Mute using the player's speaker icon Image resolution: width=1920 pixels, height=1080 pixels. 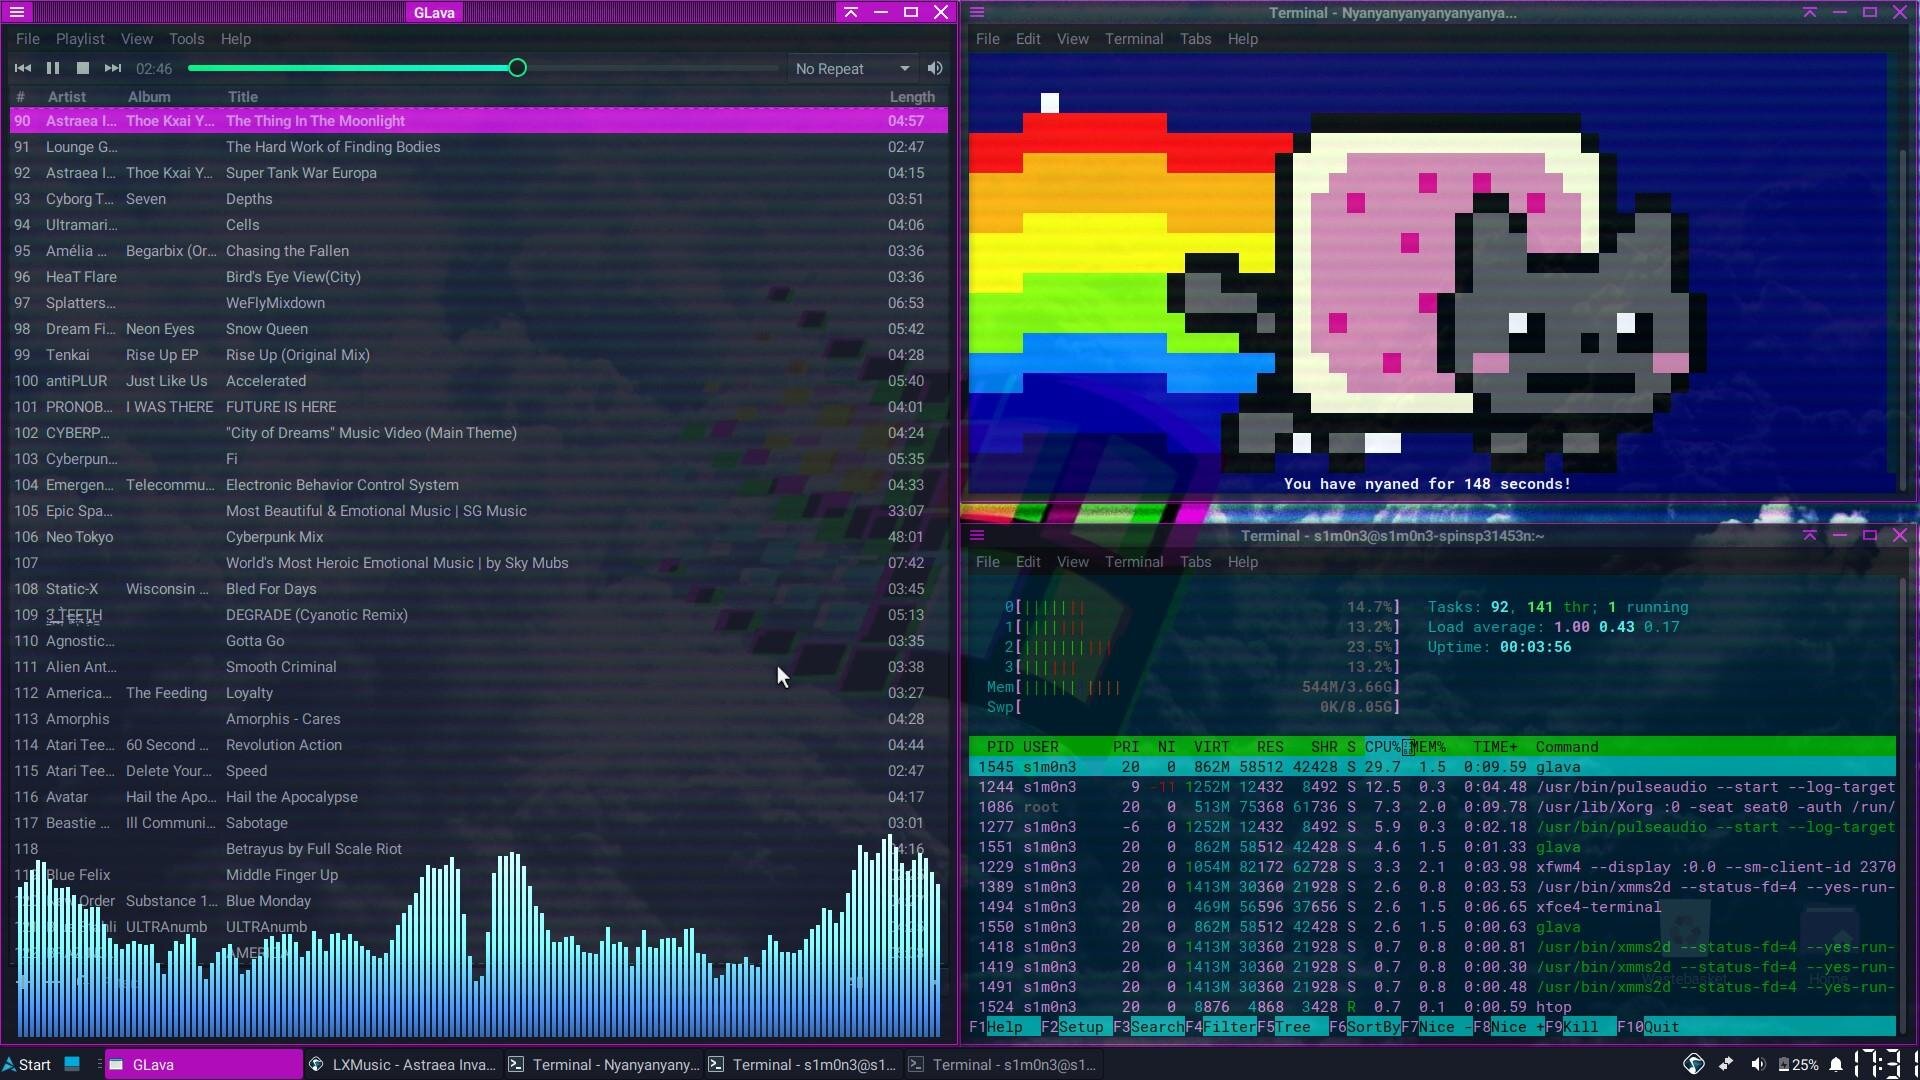click(x=935, y=68)
